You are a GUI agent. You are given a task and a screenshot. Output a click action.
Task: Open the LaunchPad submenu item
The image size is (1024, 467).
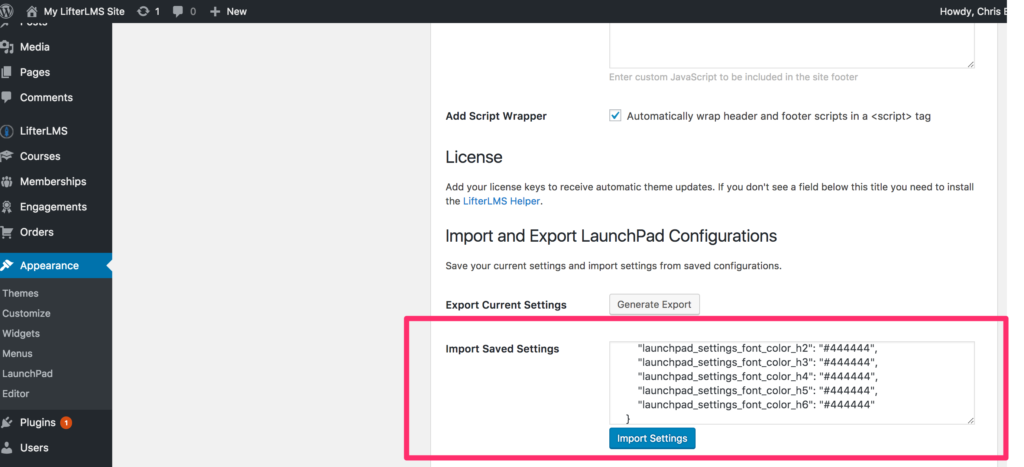(x=27, y=374)
